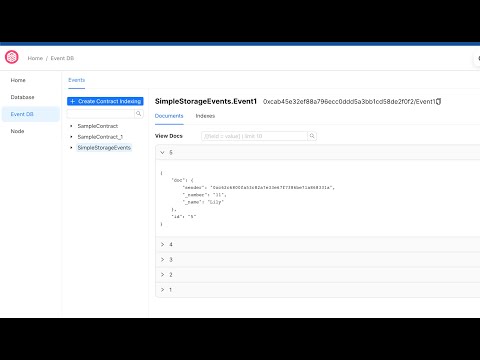Select Database in the sidebar

click(x=22, y=97)
